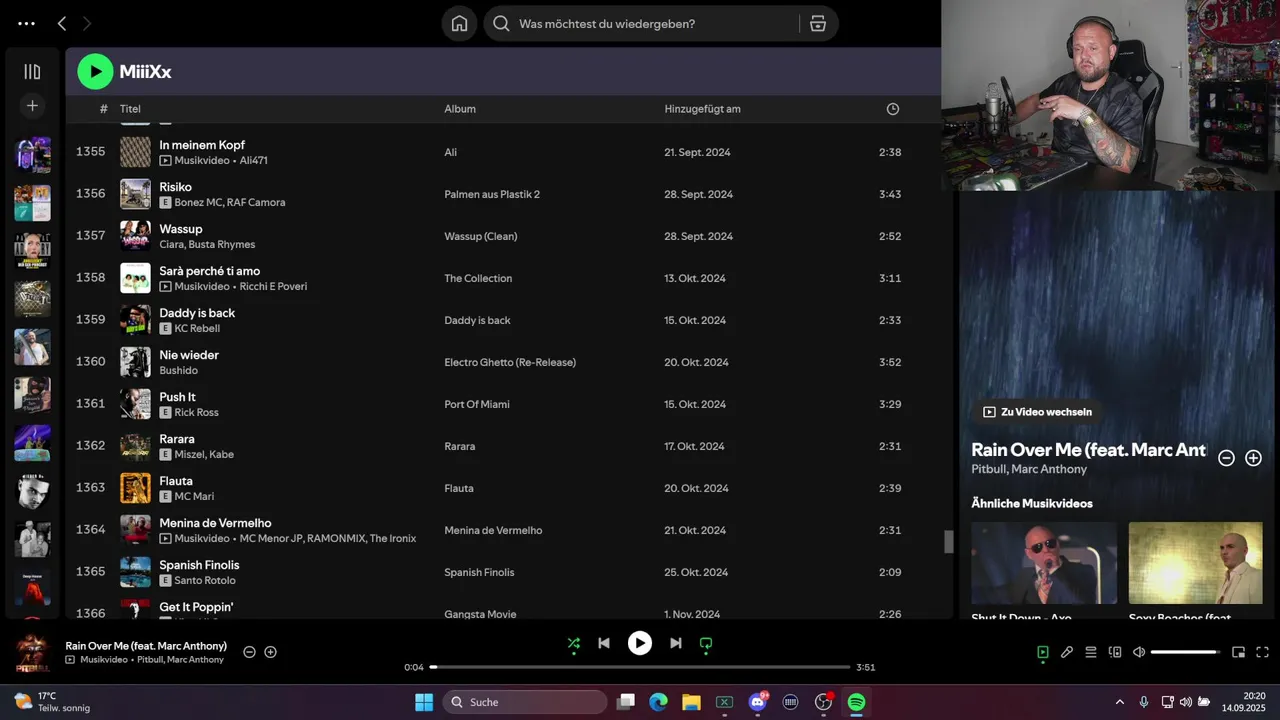Open the playback queue icon
Image resolution: width=1280 pixels, height=720 pixels.
tap(1091, 652)
